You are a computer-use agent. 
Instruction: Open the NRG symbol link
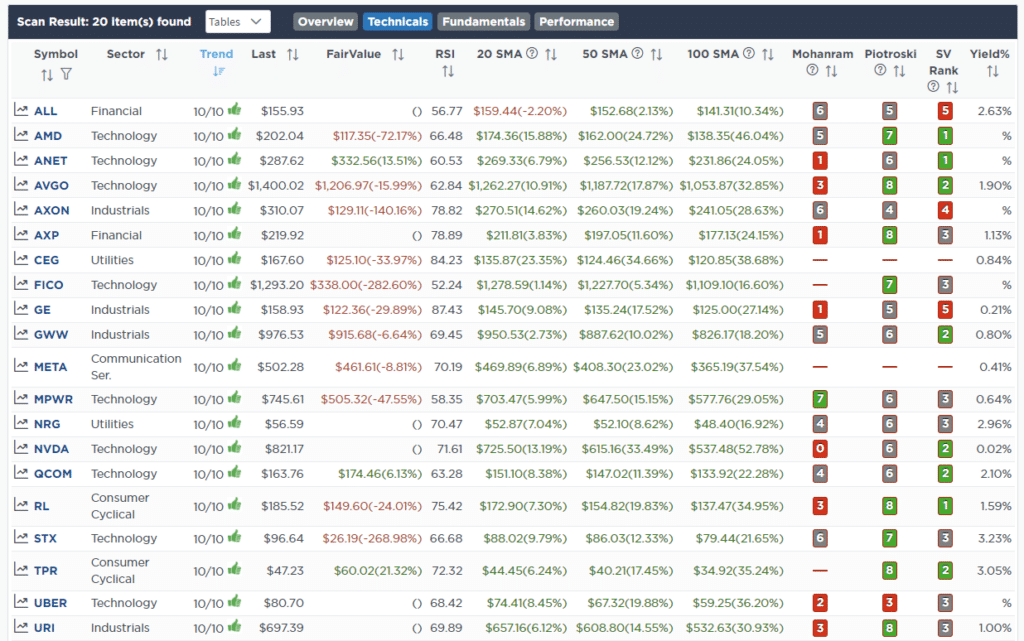click(47, 424)
